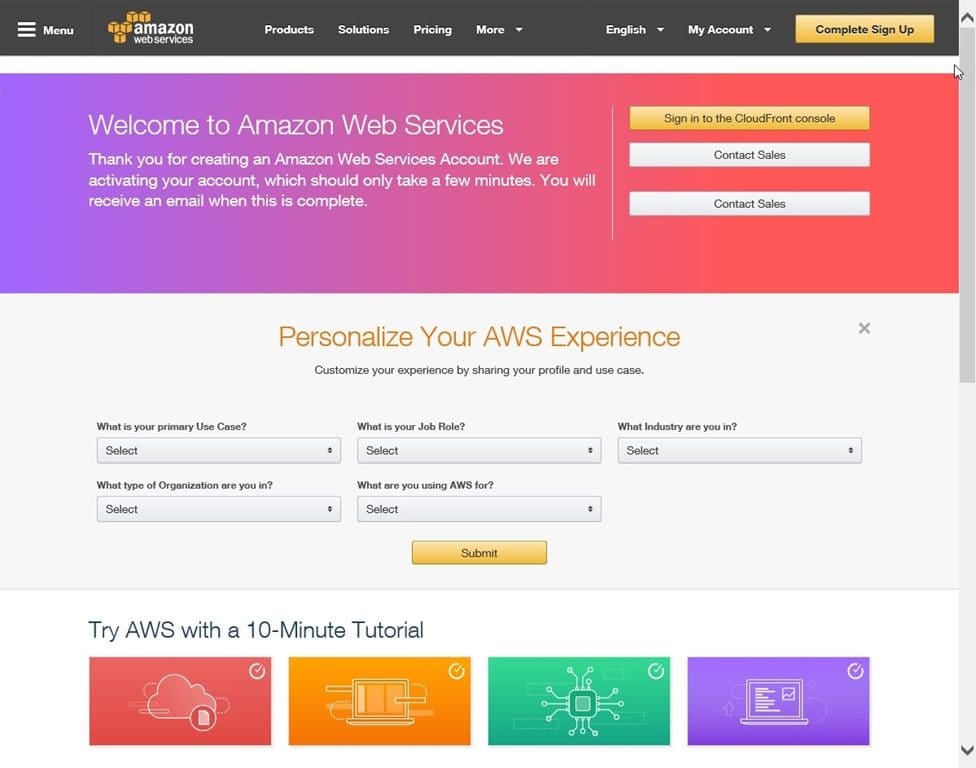Open the Products menu
976x768 pixels.
pos(289,29)
